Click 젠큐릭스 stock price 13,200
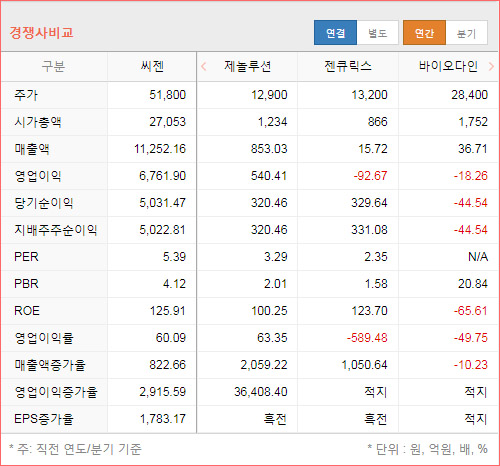Viewport: 500px width, 466px height. [369, 95]
